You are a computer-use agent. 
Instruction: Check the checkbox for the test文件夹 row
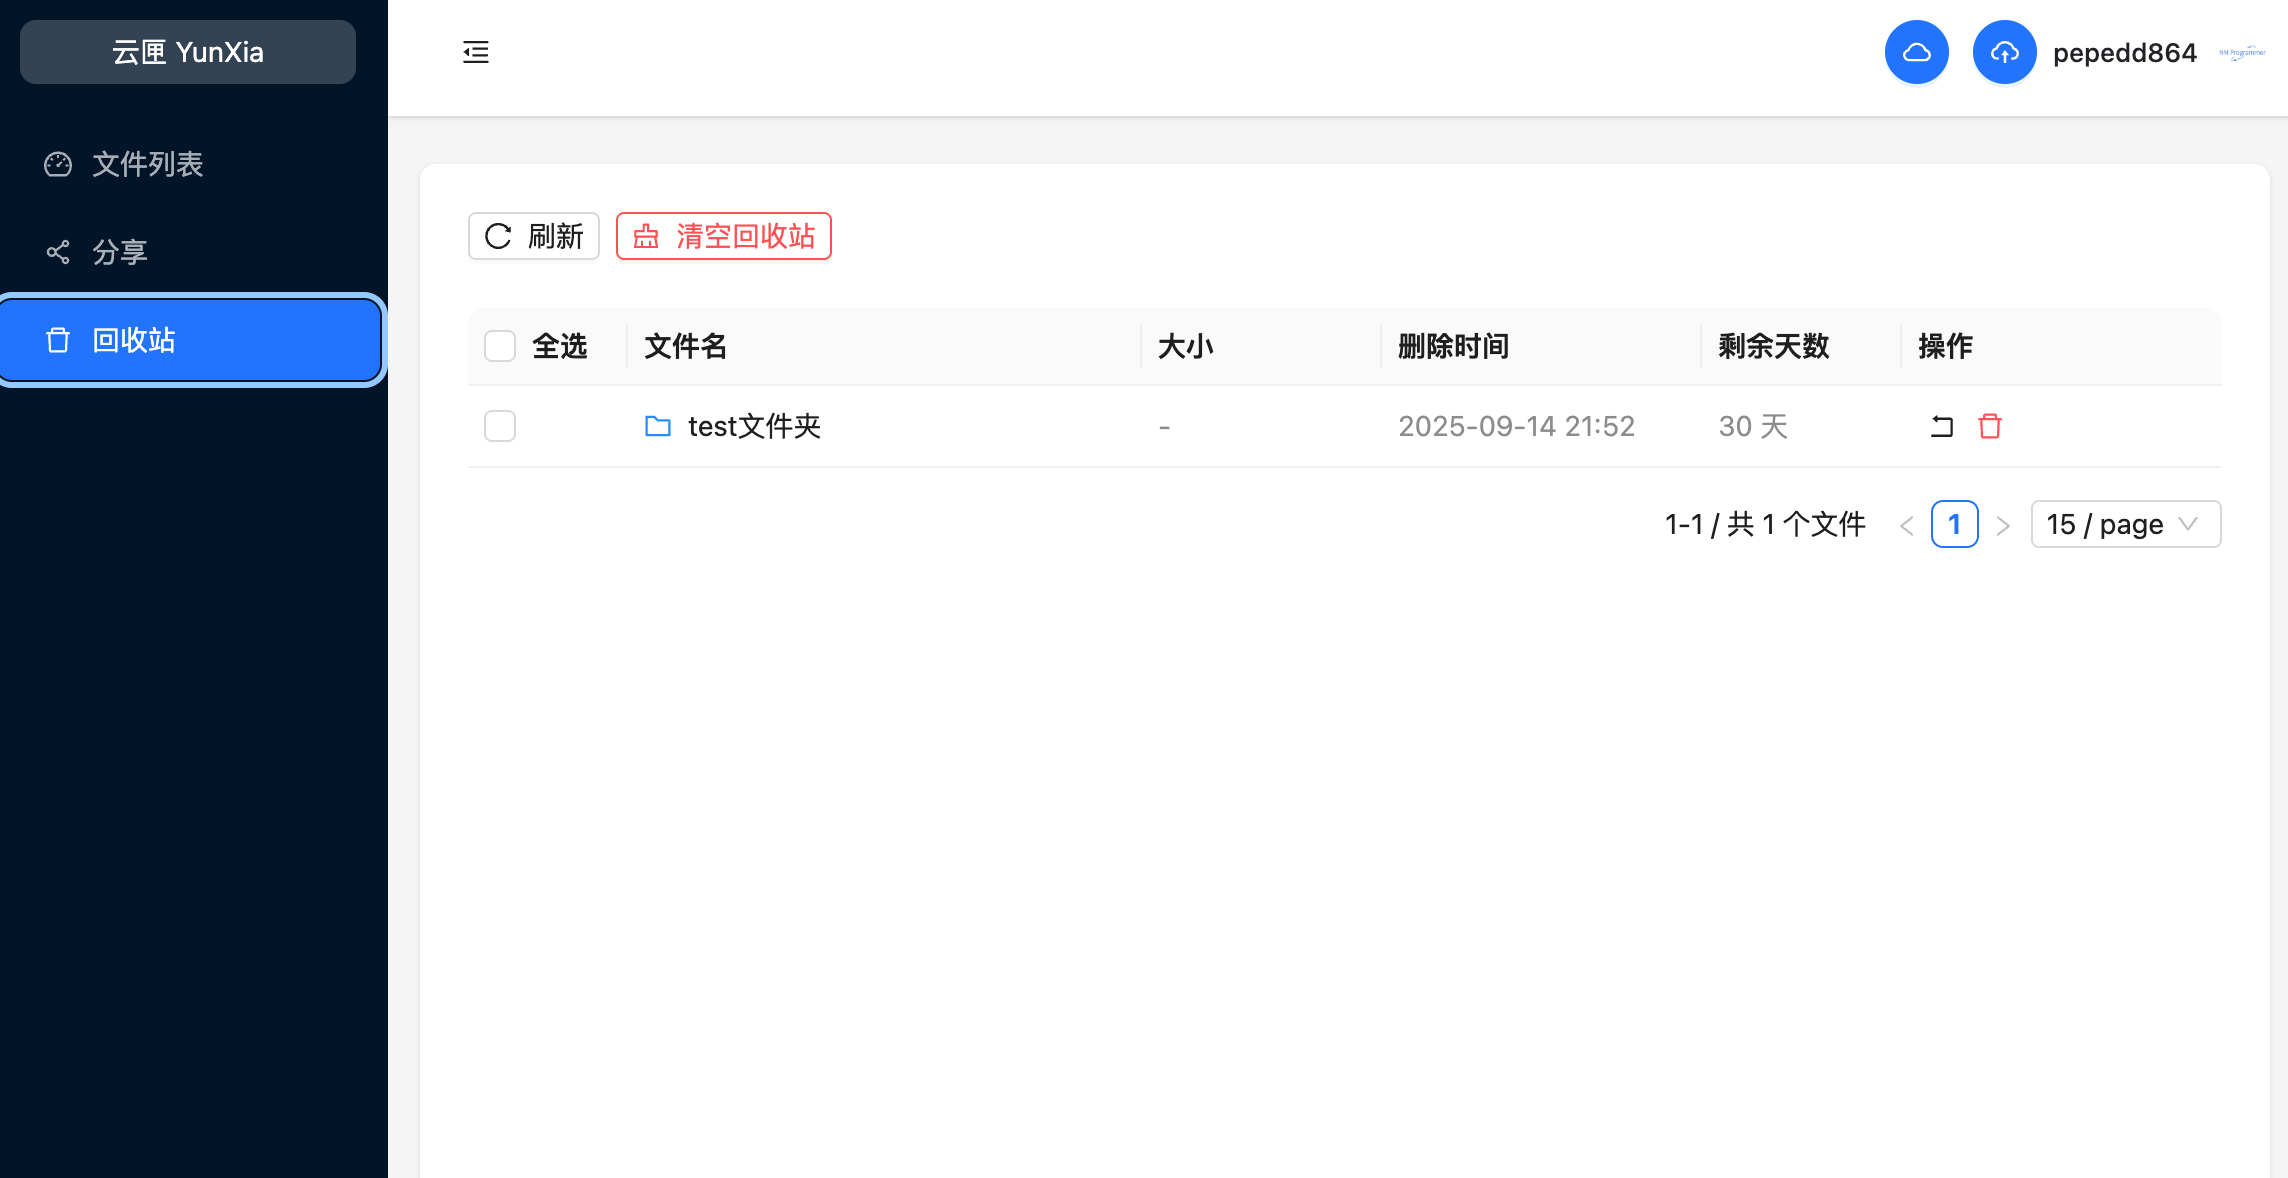500,426
